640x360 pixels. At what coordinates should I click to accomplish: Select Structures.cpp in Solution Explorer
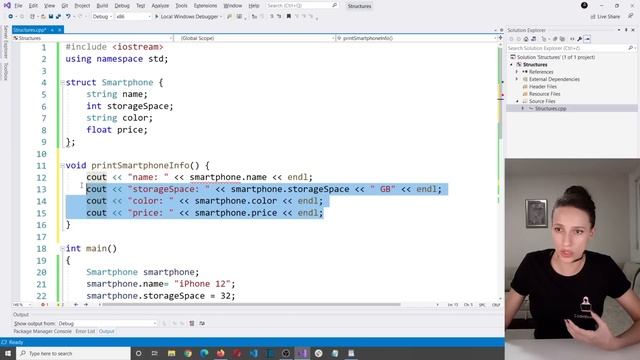(550, 109)
